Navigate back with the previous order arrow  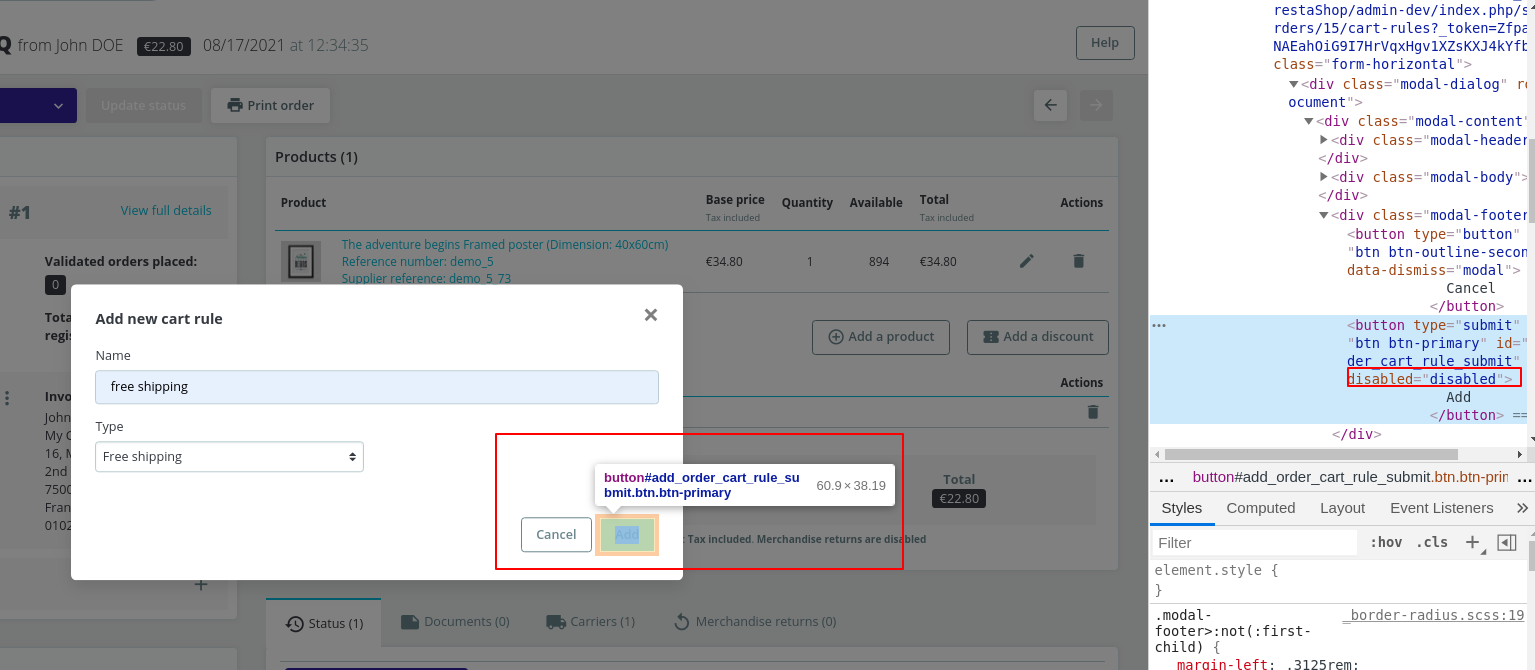[1049, 105]
